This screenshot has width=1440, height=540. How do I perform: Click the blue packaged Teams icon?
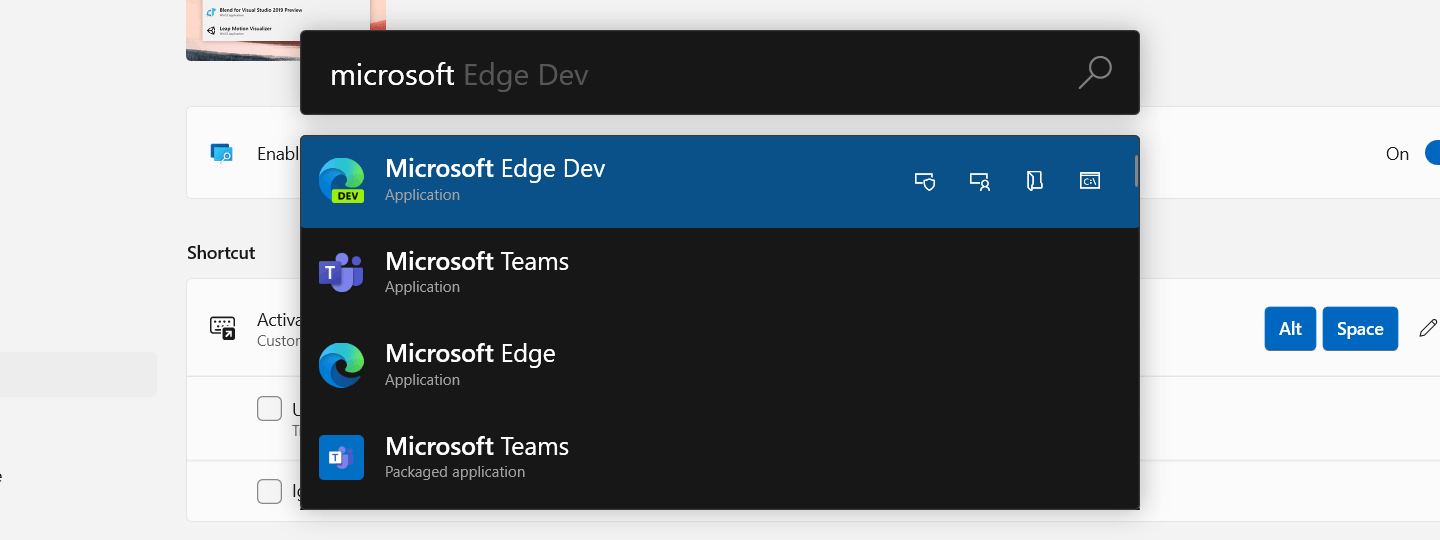point(341,457)
